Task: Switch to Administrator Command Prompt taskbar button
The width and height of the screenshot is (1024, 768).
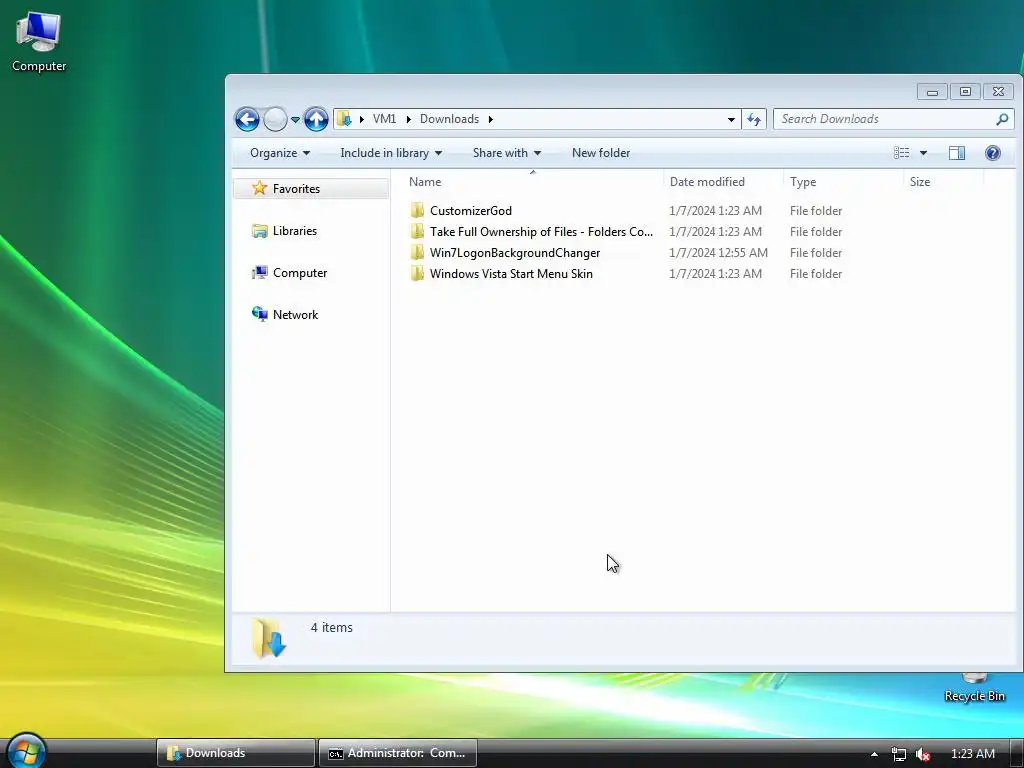Action: (x=397, y=753)
